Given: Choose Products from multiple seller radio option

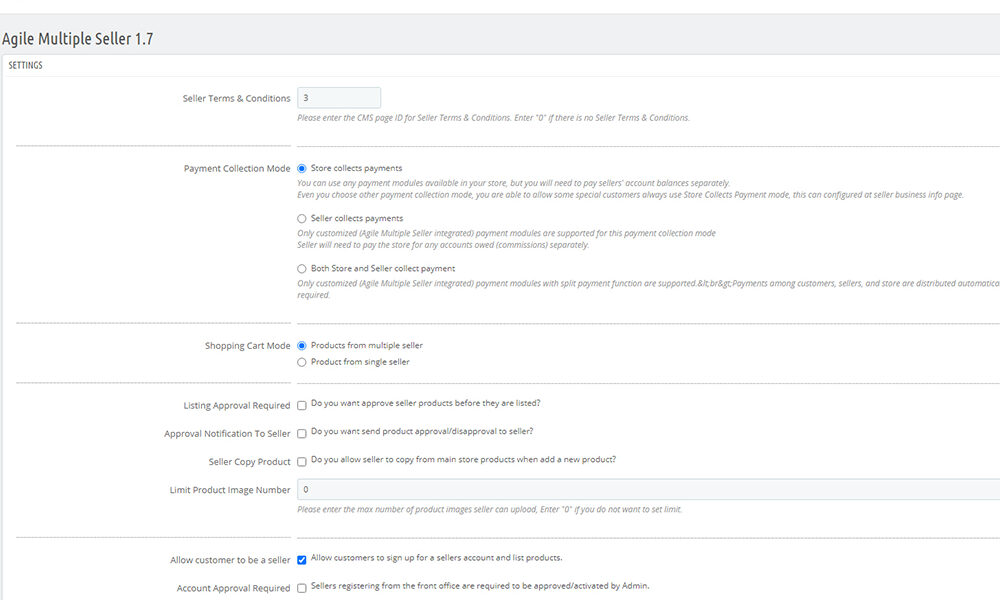Looking at the screenshot, I should click(302, 346).
